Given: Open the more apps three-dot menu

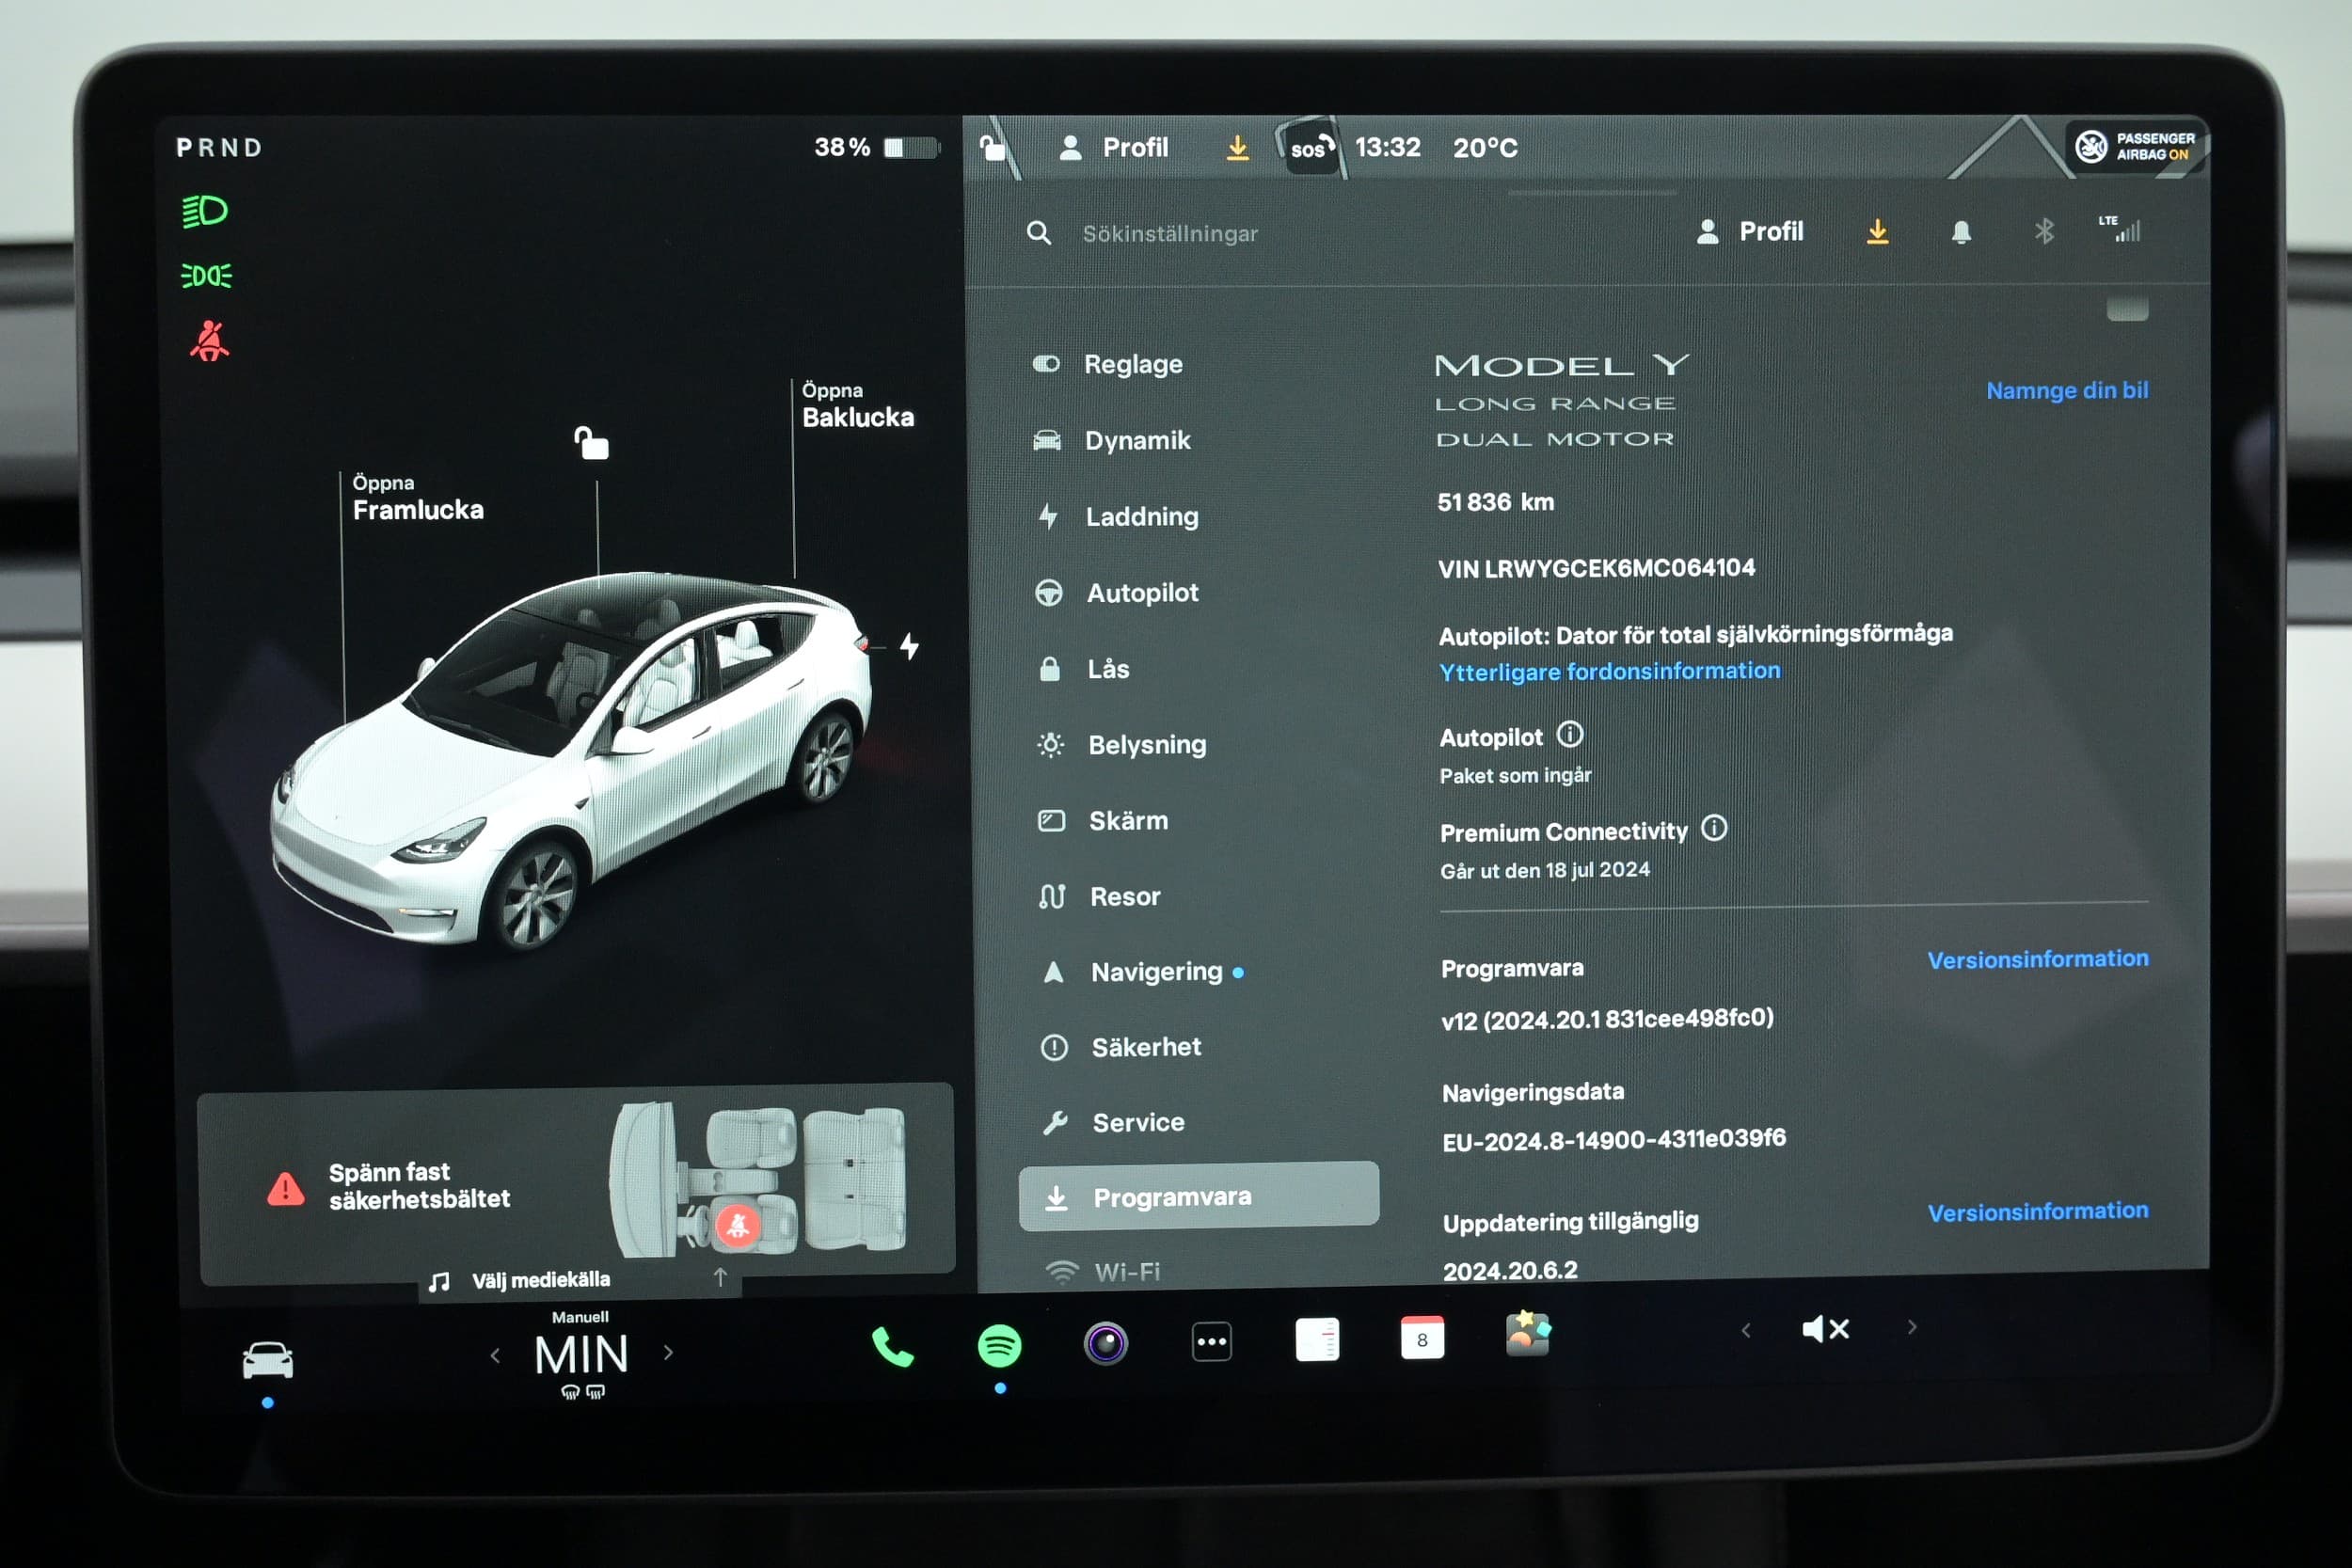Looking at the screenshot, I should tap(1211, 1342).
